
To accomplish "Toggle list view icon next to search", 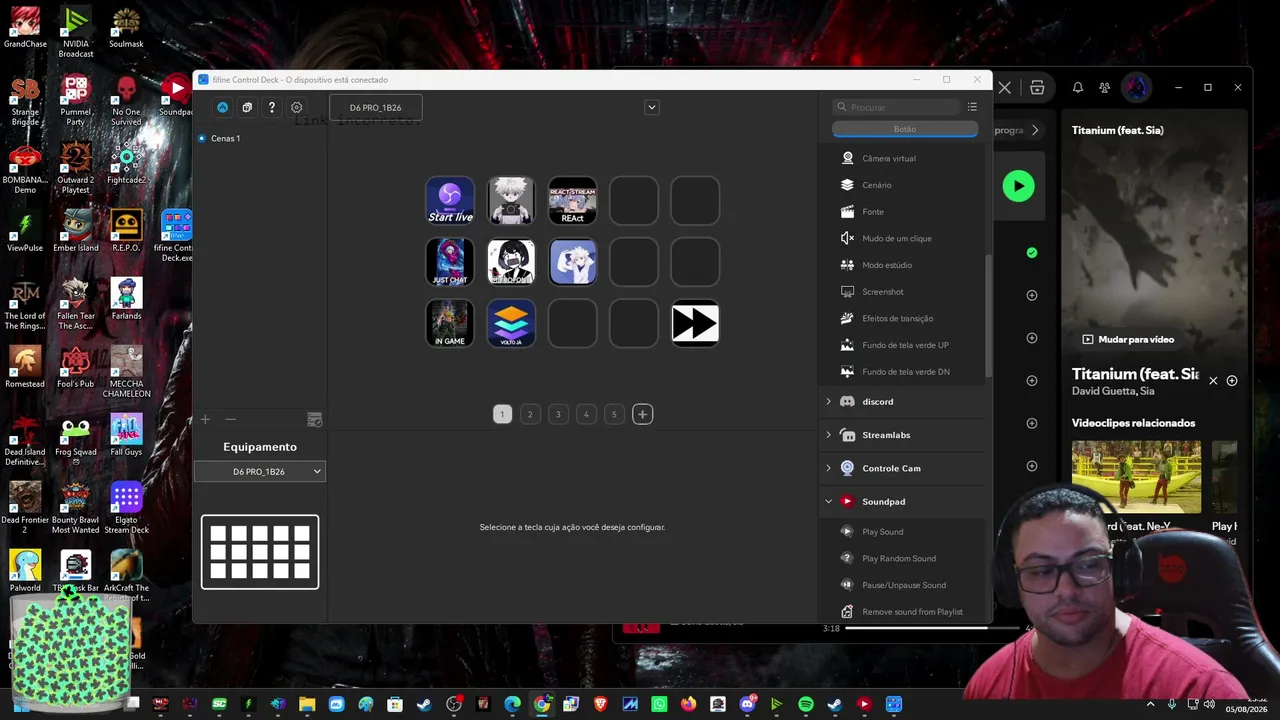I will coord(972,107).
